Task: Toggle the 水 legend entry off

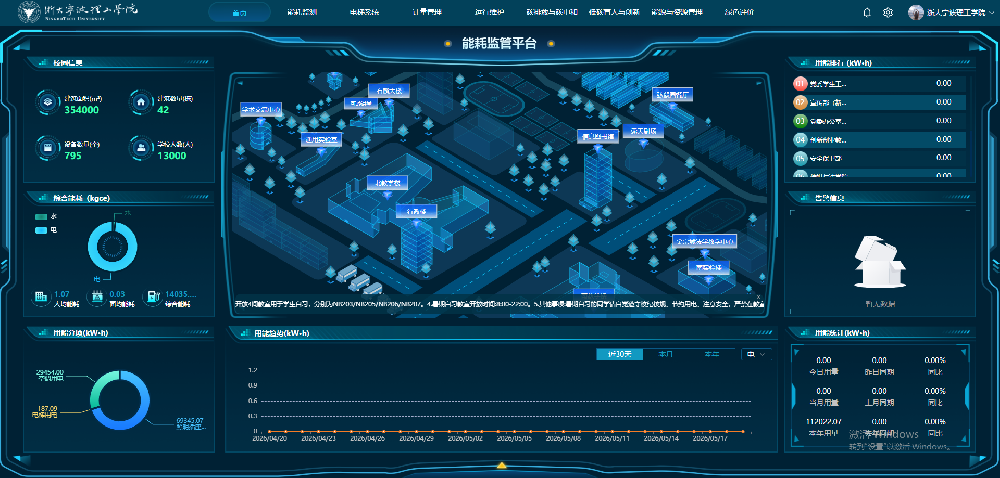Action: point(46,217)
